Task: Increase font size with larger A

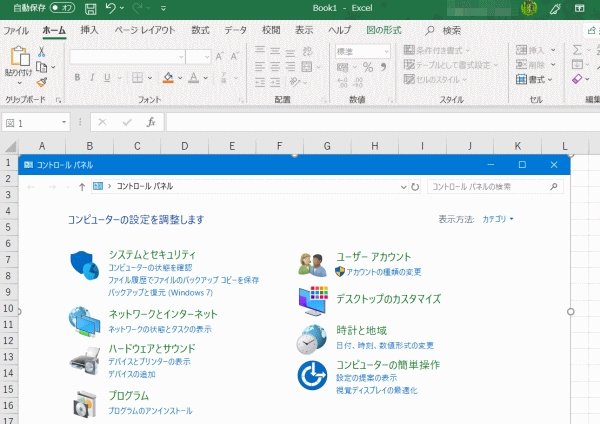Action: (x=219, y=57)
